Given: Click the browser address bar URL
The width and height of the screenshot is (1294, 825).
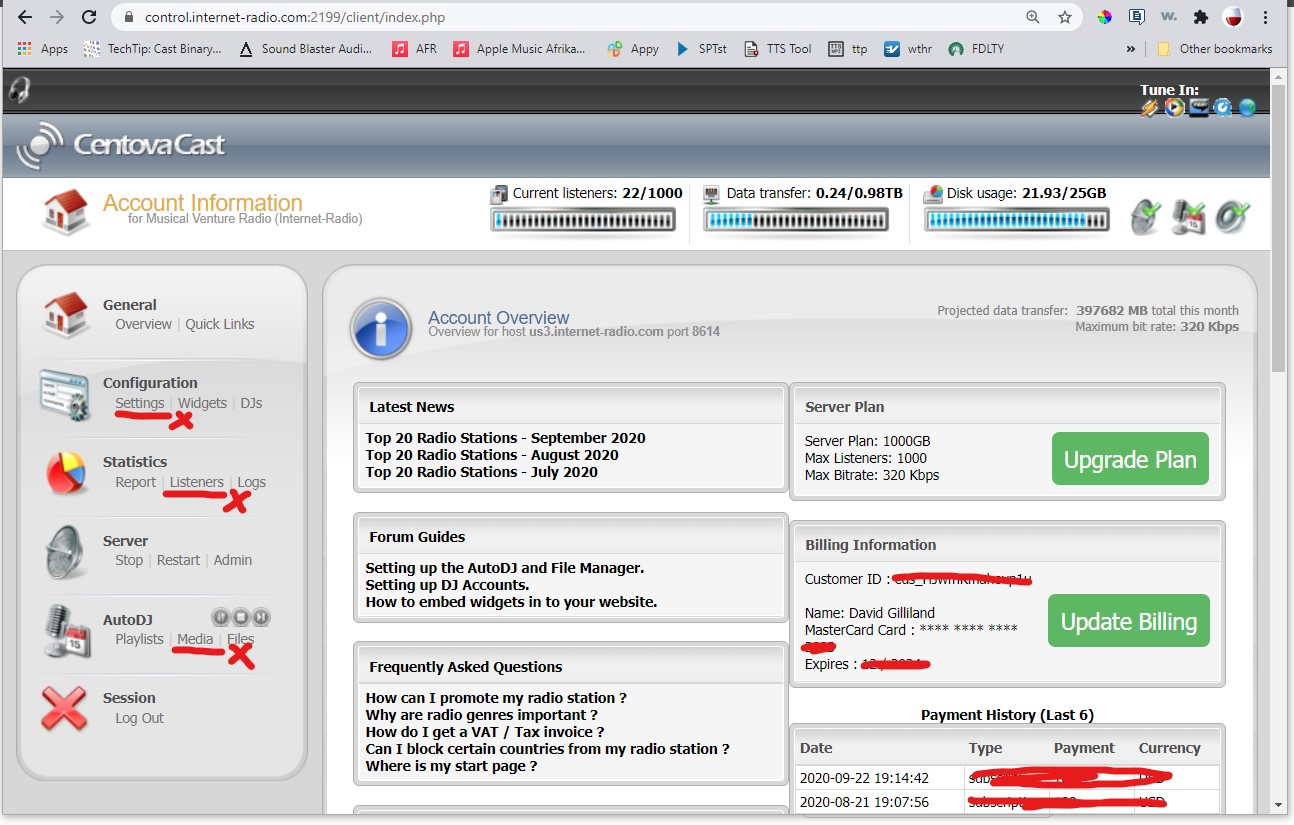Looking at the screenshot, I should (295, 17).
